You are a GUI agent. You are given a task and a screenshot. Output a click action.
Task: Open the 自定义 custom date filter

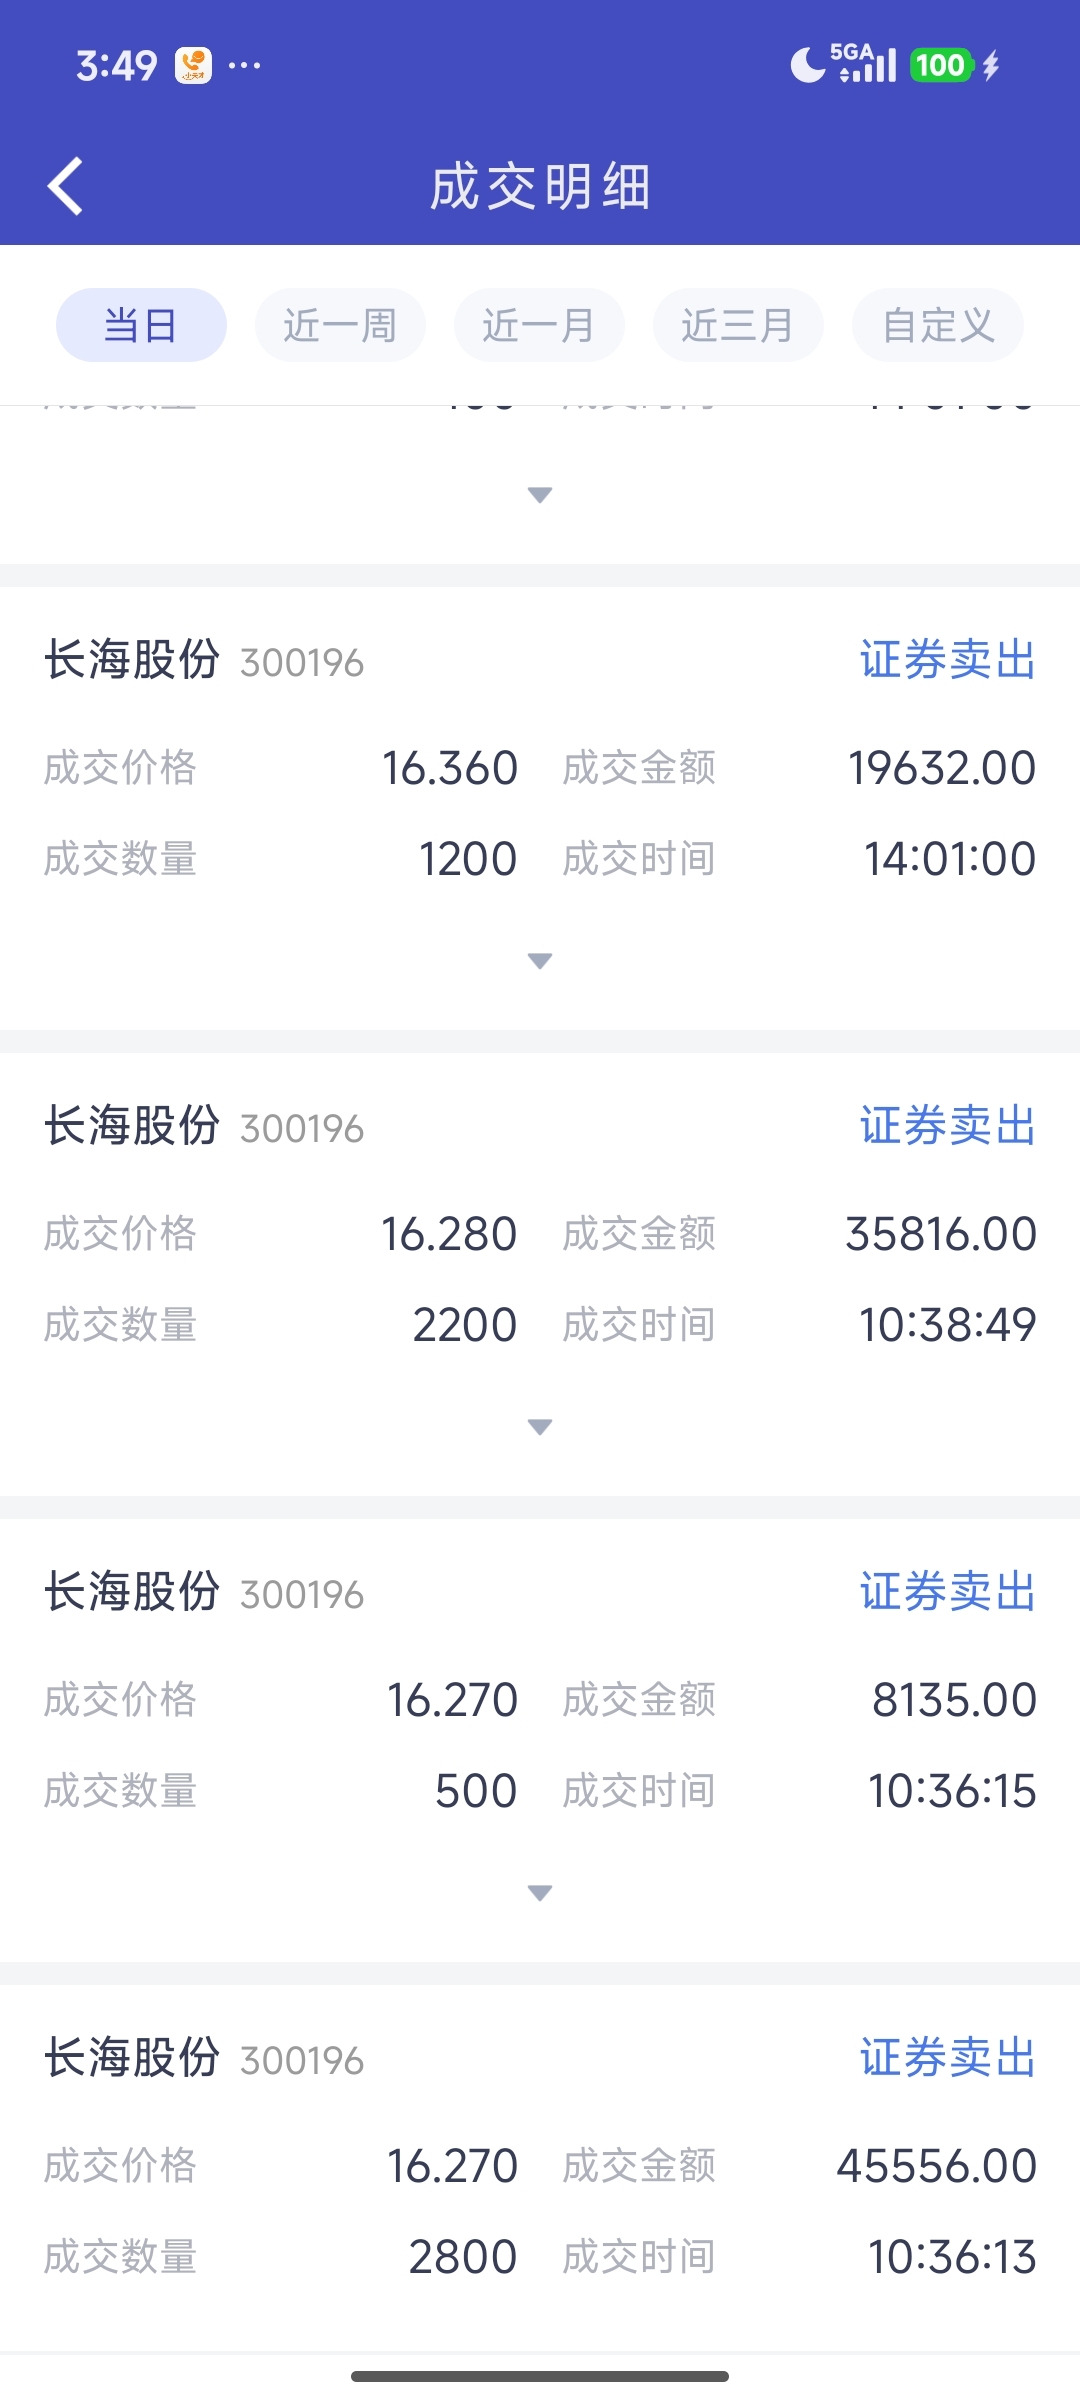pos(937,325)
